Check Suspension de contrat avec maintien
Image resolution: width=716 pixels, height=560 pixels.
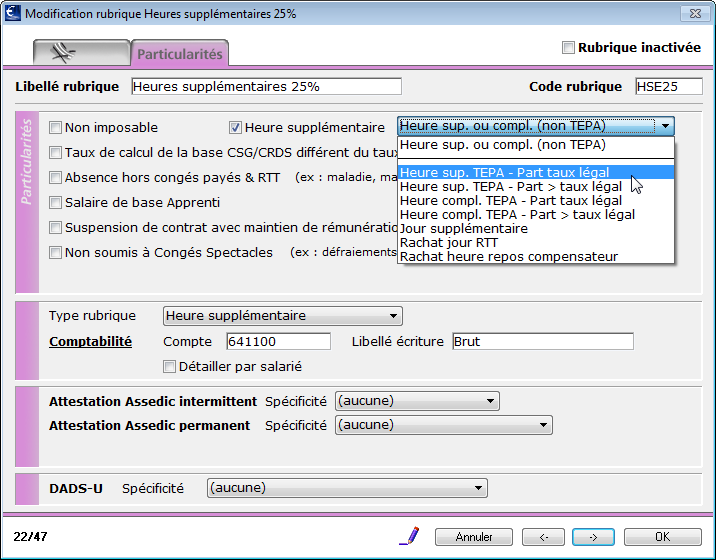pos(55,227)
